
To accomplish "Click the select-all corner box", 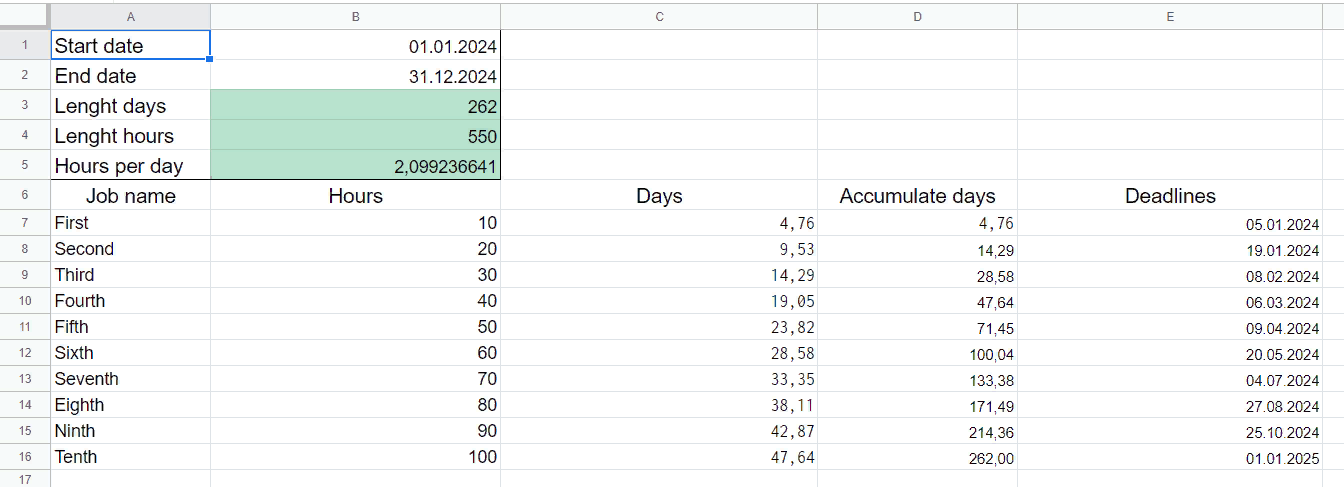I will point(25,16).
